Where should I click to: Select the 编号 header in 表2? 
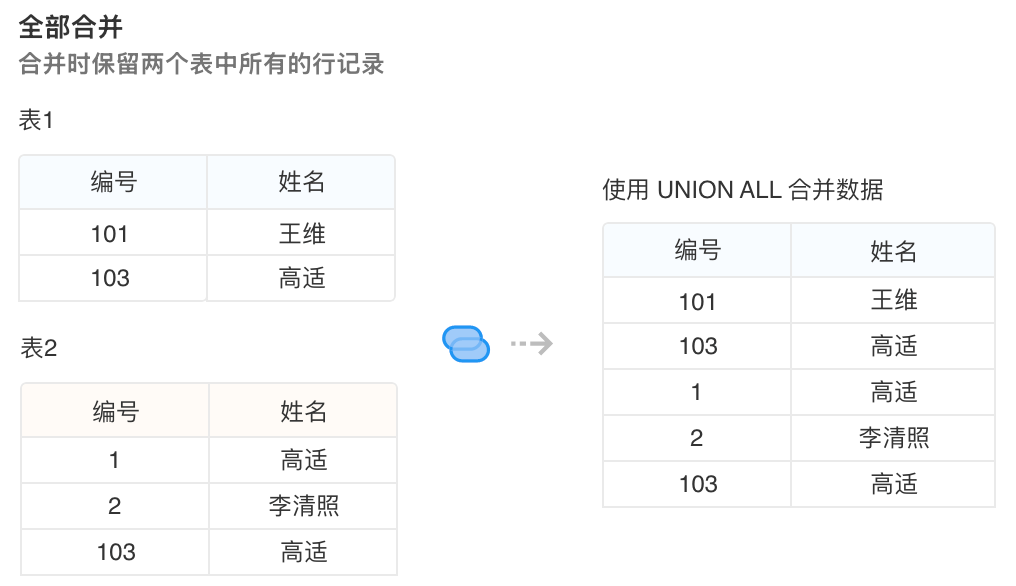(115, 411)
